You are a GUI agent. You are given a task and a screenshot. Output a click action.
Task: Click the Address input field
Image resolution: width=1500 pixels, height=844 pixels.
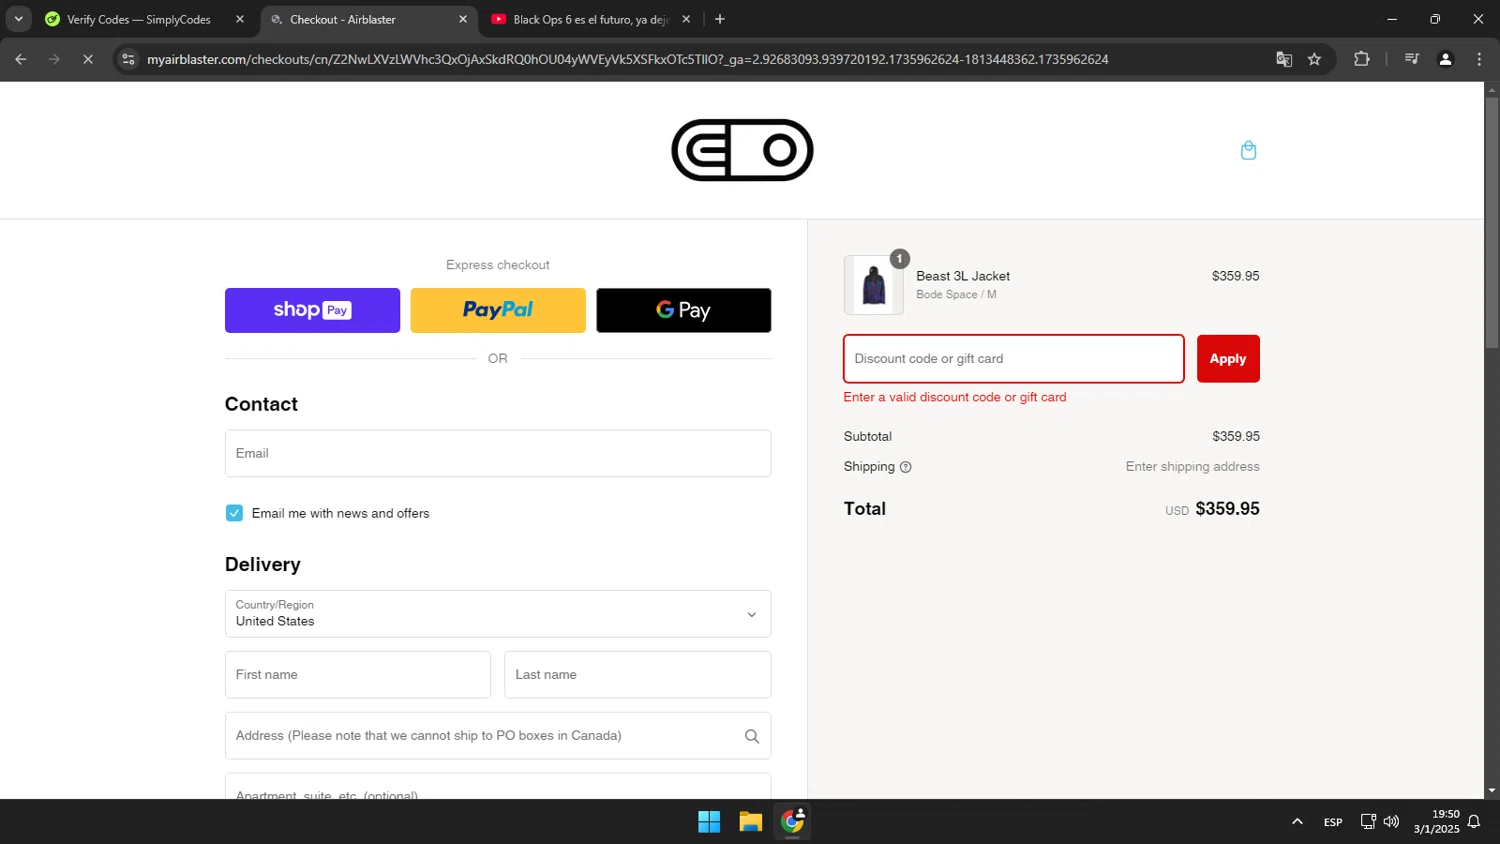pyautogui.click(x=498, y=736)
